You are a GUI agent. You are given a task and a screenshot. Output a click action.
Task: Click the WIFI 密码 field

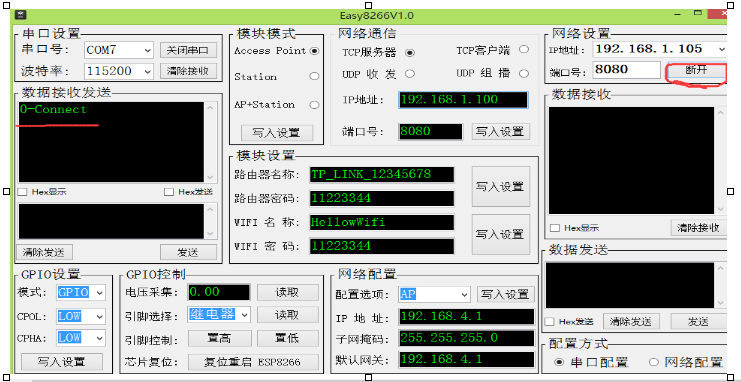[382, 246]
